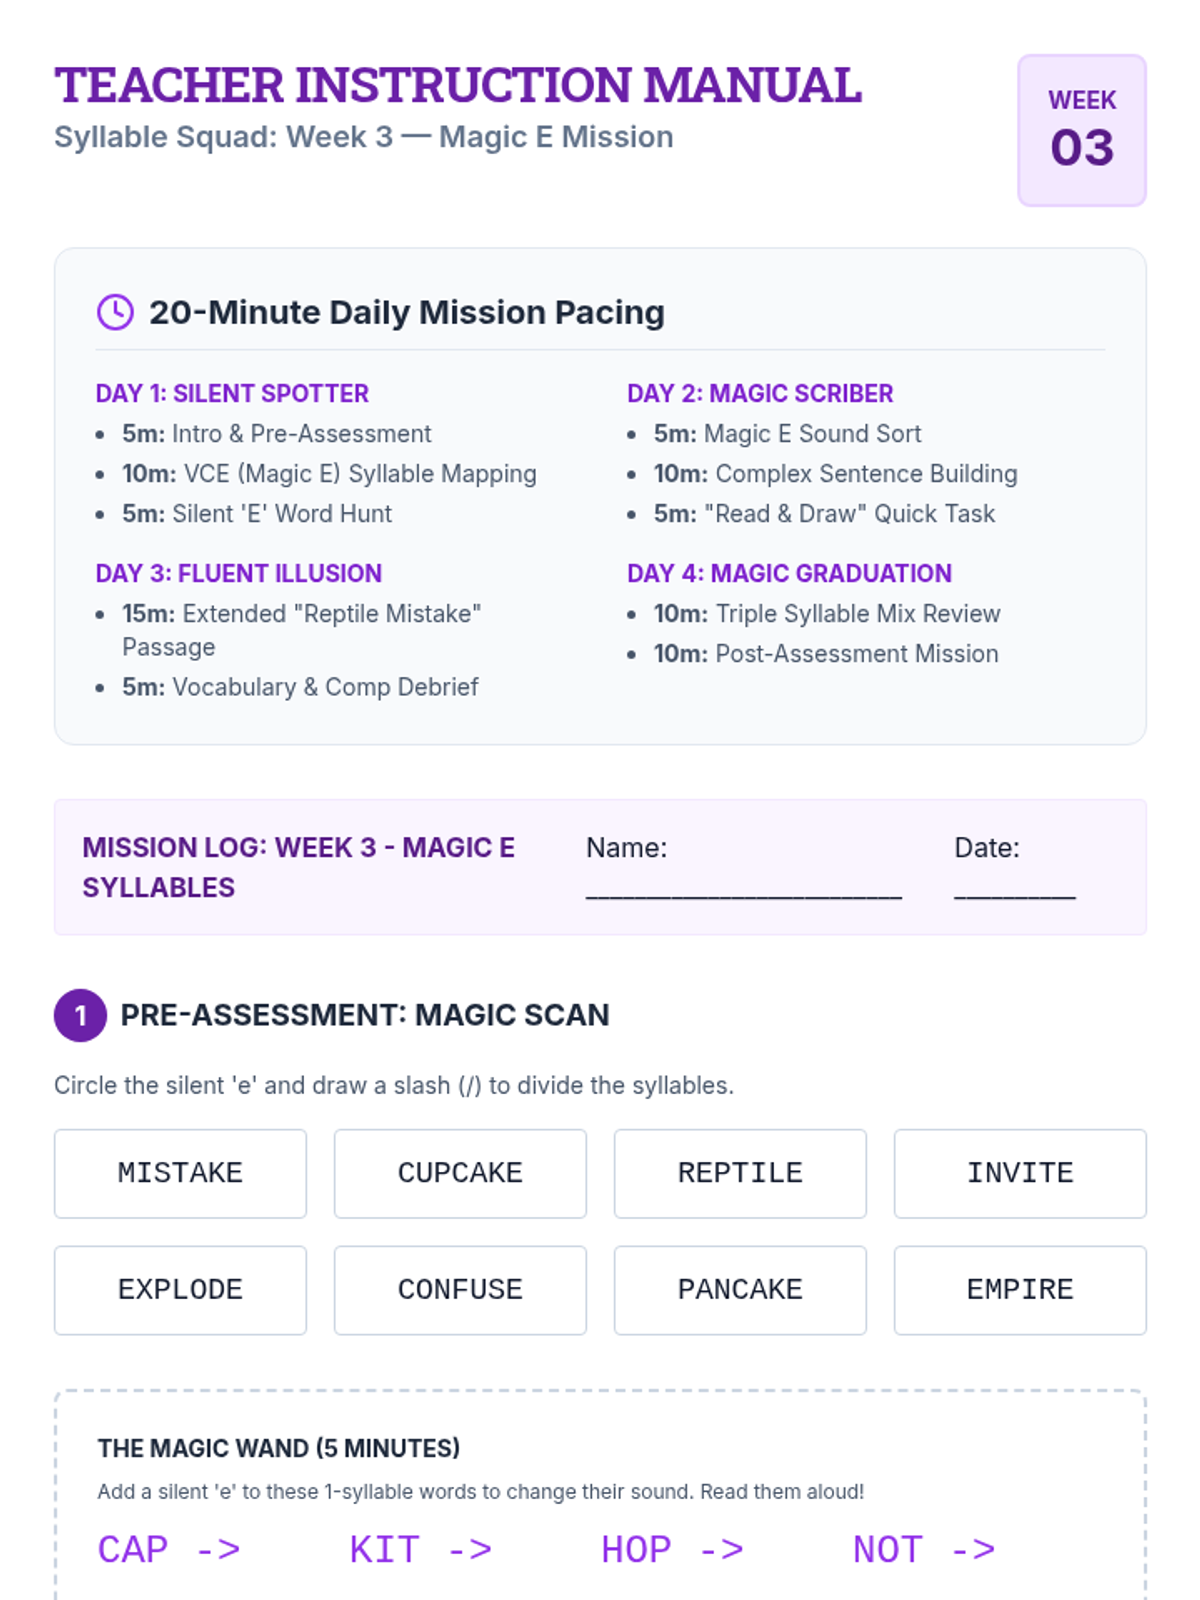Click the clock icon beside Mission Pacing
The image size is (1200, 1600).
click(115, 312)
